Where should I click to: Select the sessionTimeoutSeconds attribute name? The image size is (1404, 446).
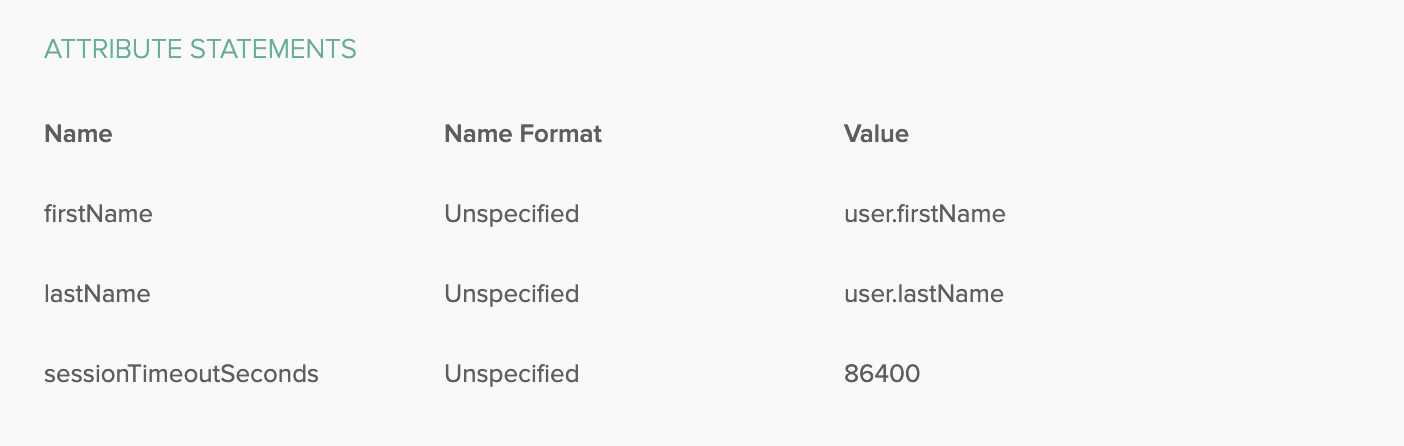coord(181,374)
